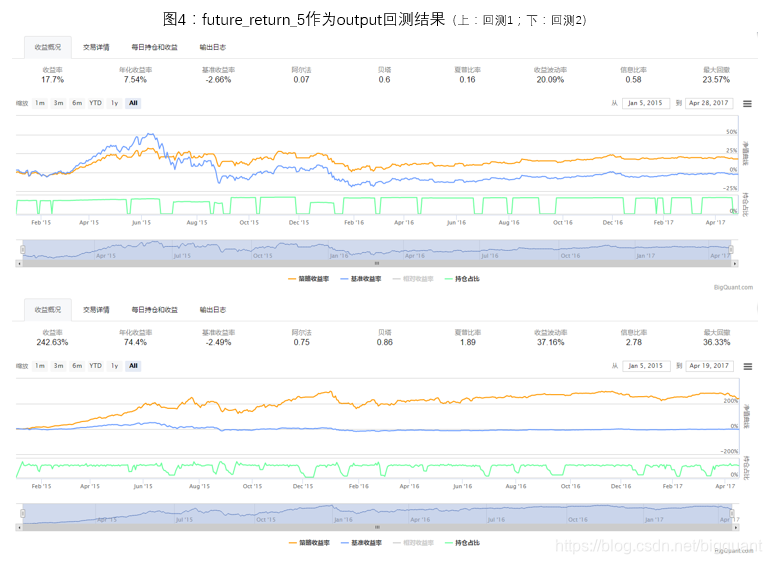
Task: Click the 37.16% volatility value
Action: (550, 343)
